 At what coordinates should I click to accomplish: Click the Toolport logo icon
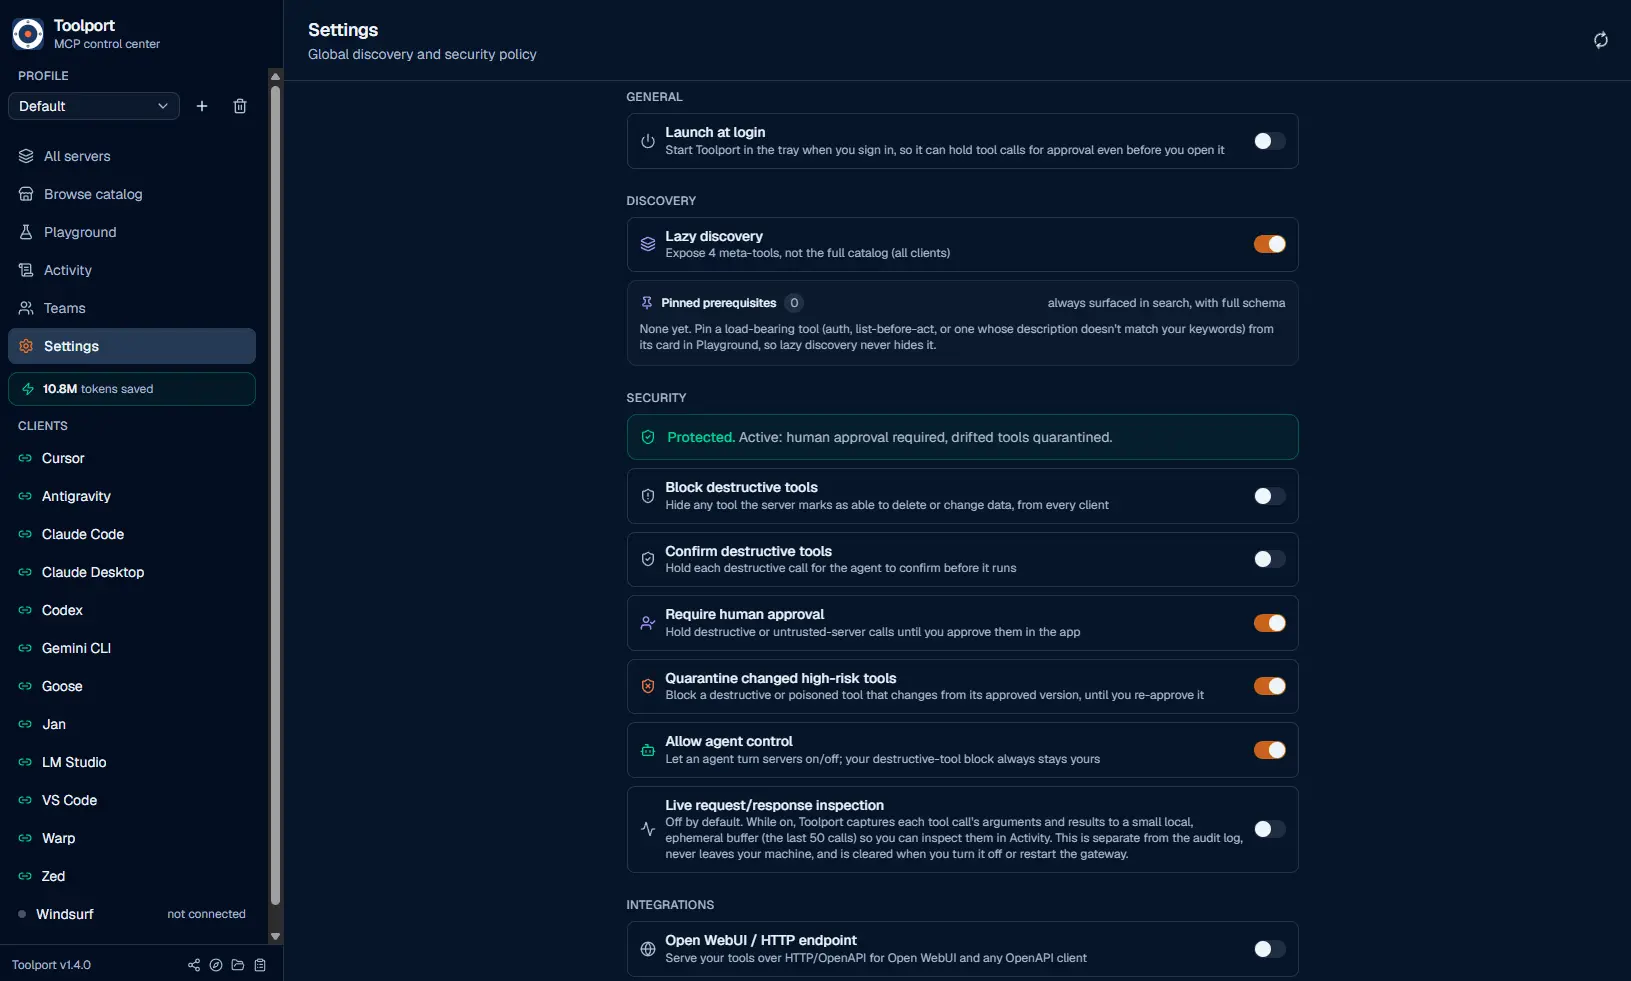coord(28,34)
